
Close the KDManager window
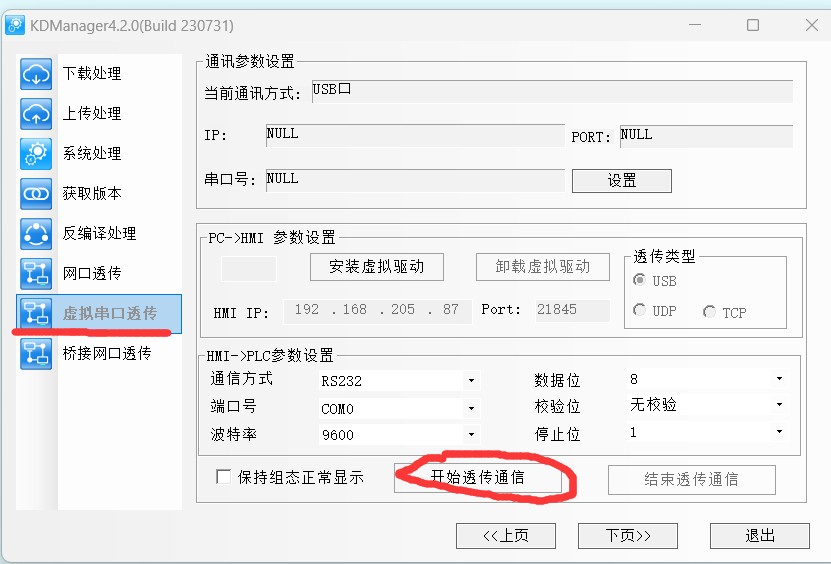(811, 25)
